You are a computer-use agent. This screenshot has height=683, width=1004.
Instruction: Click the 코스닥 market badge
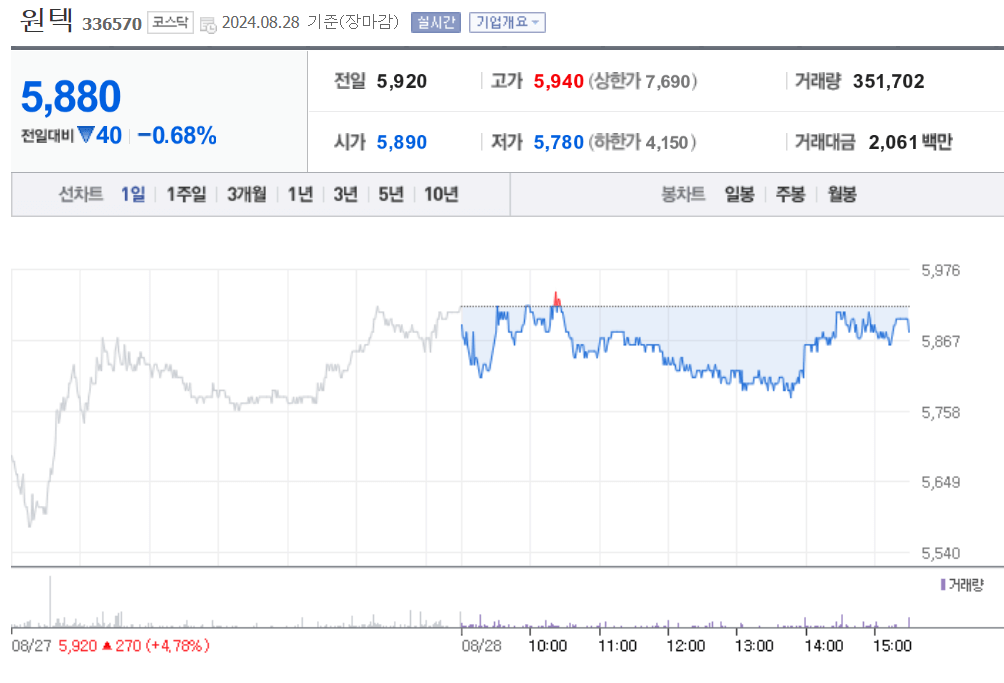coord(170,22)
